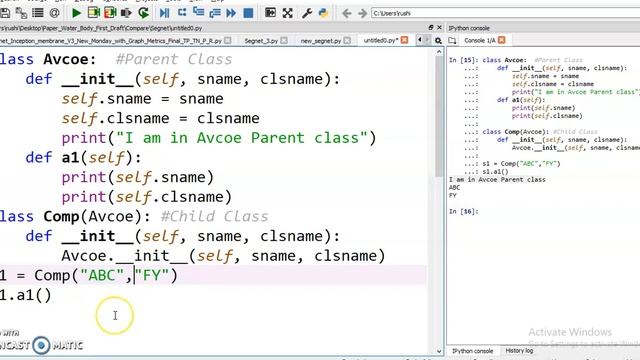Viewport: 640px width, 360px height.
Task: Click the "self.sname = sname" line
Action: (142, 99)
